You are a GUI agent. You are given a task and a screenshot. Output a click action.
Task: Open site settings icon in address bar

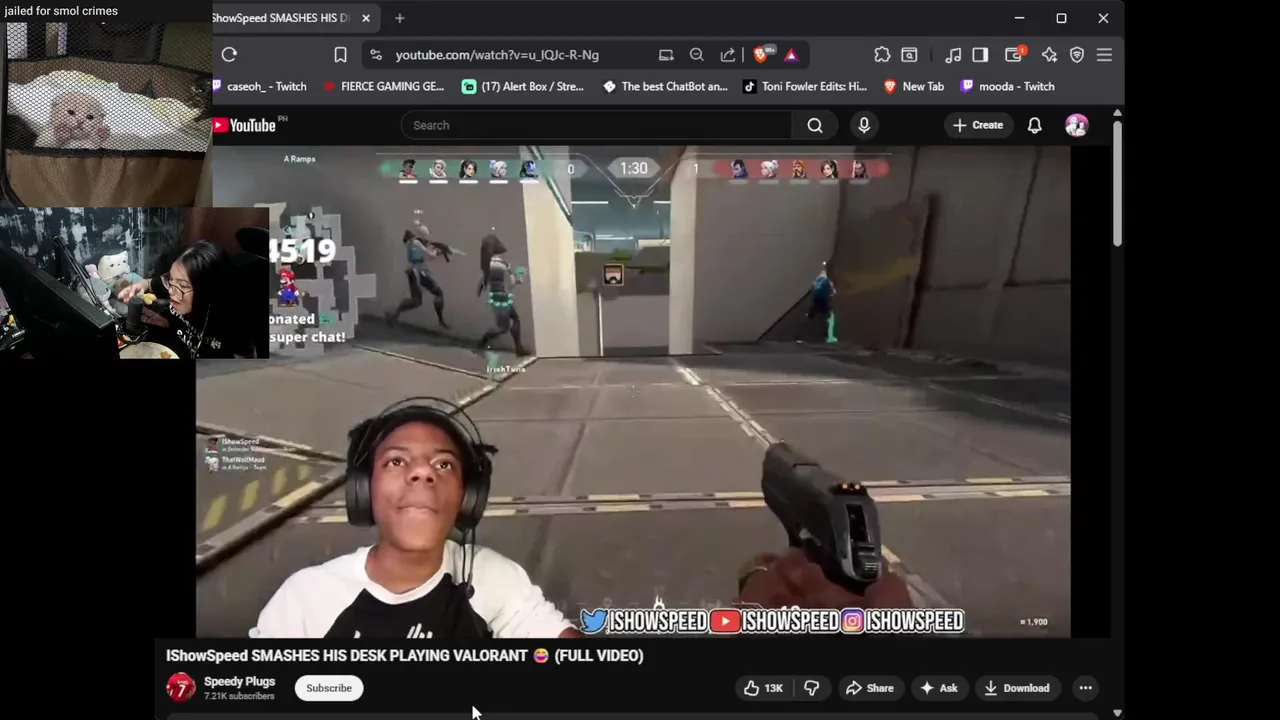[x=376, y=55]
